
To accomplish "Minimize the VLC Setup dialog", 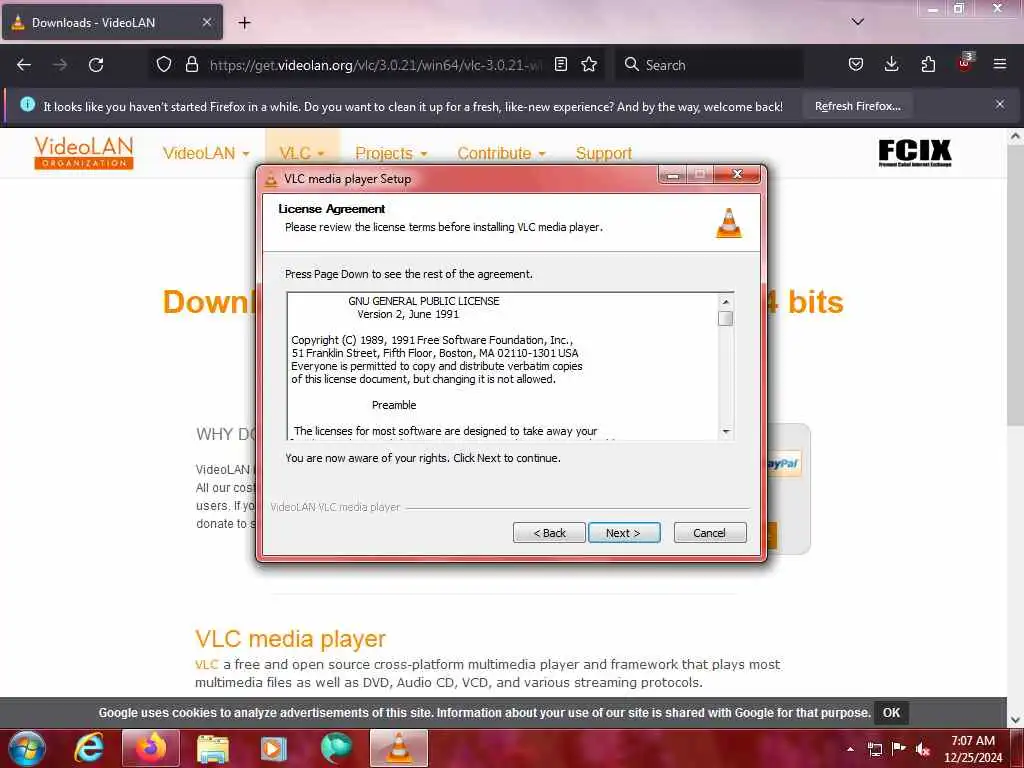I will 673,174.
